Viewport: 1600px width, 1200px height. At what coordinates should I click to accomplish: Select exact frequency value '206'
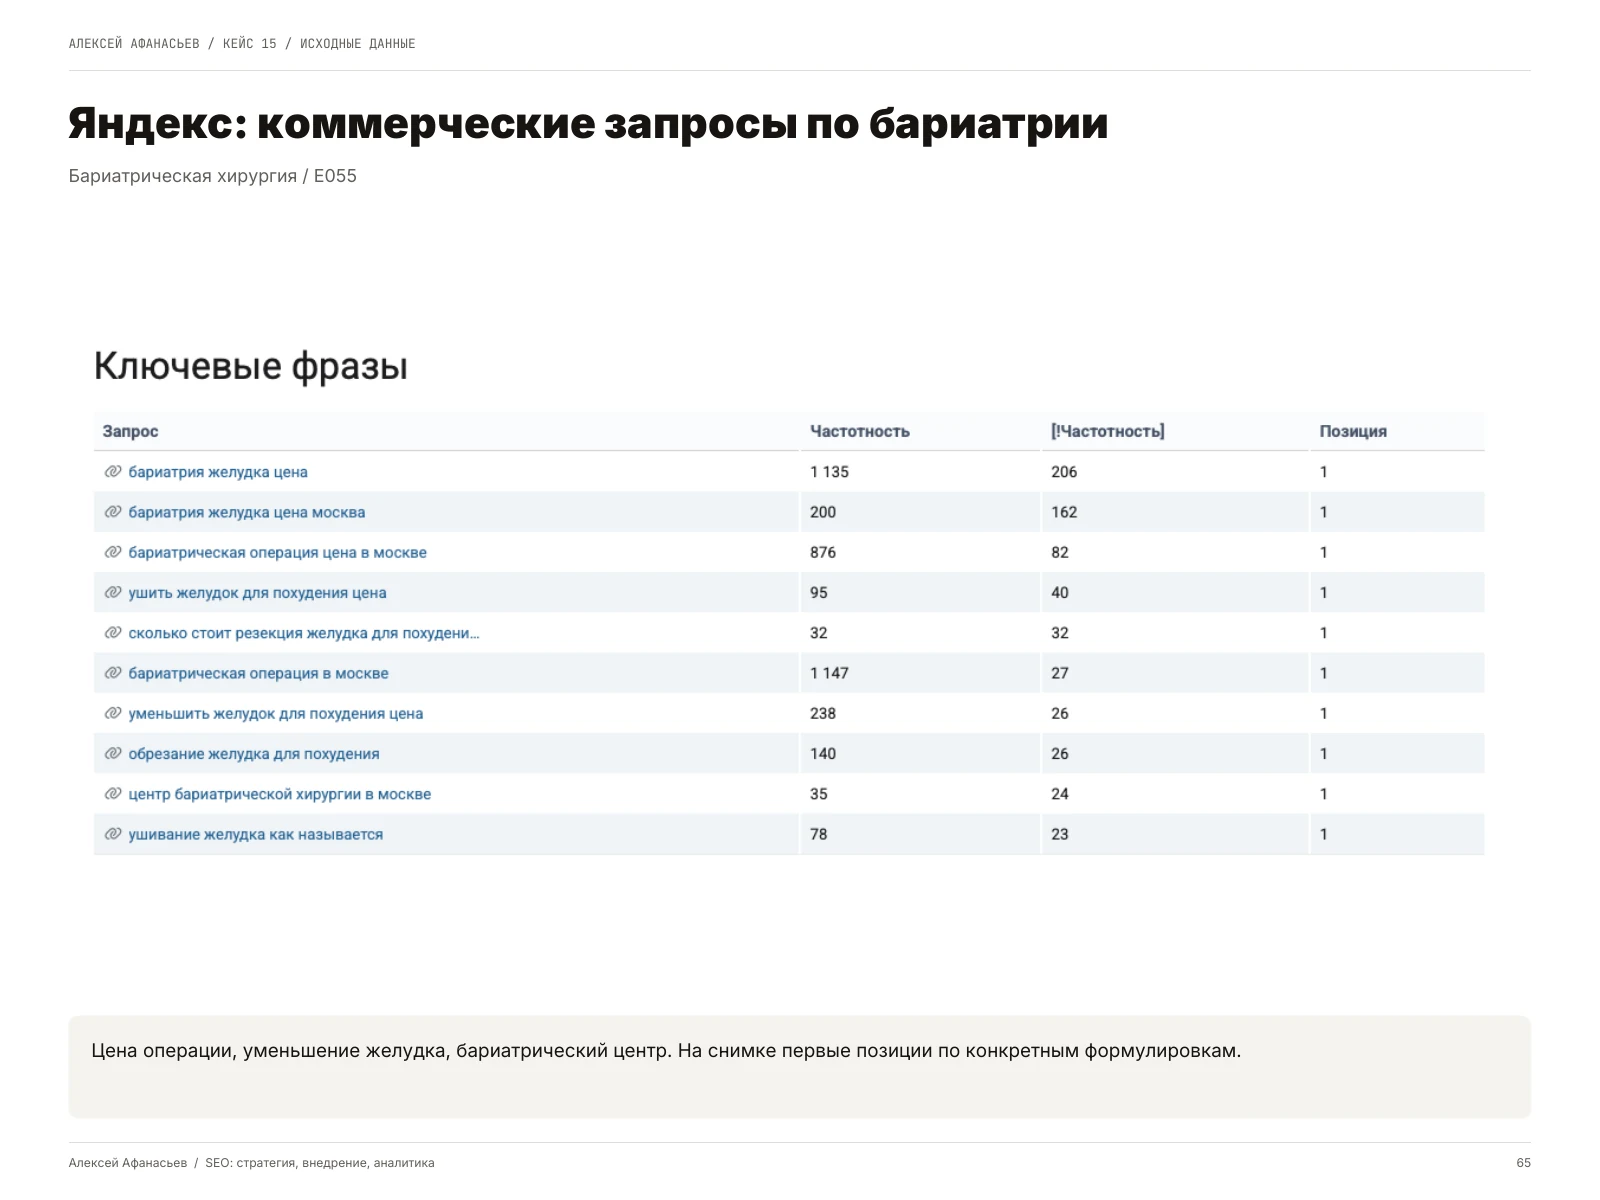(1064, 472)
